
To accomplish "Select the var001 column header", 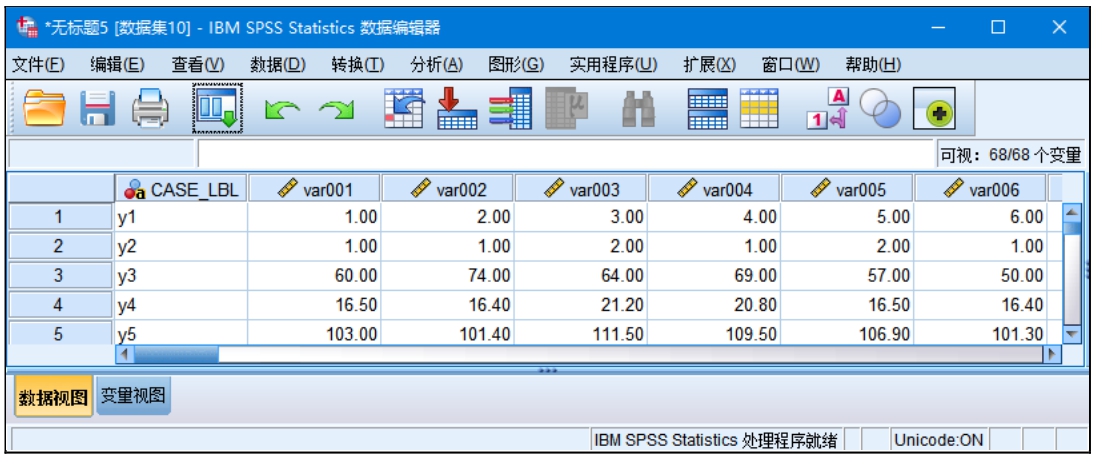I will [x=314, y=189].
